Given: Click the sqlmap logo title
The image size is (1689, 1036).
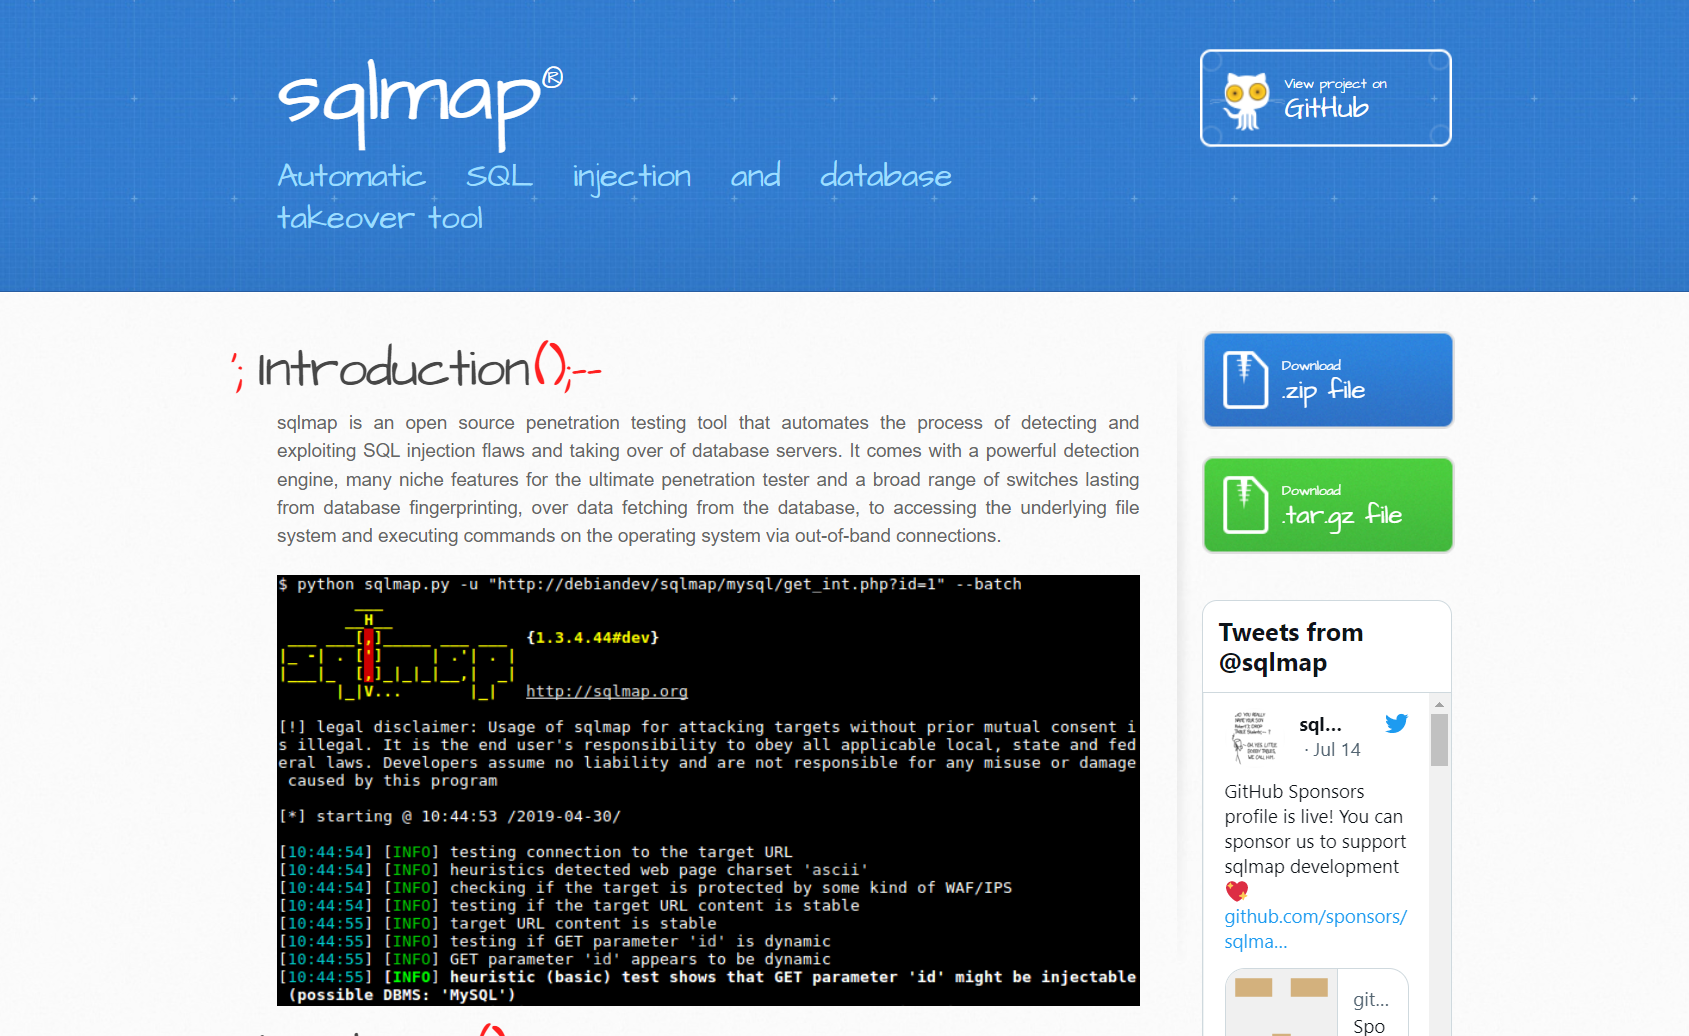Looking at the screenshot, I should click(410, 100).
